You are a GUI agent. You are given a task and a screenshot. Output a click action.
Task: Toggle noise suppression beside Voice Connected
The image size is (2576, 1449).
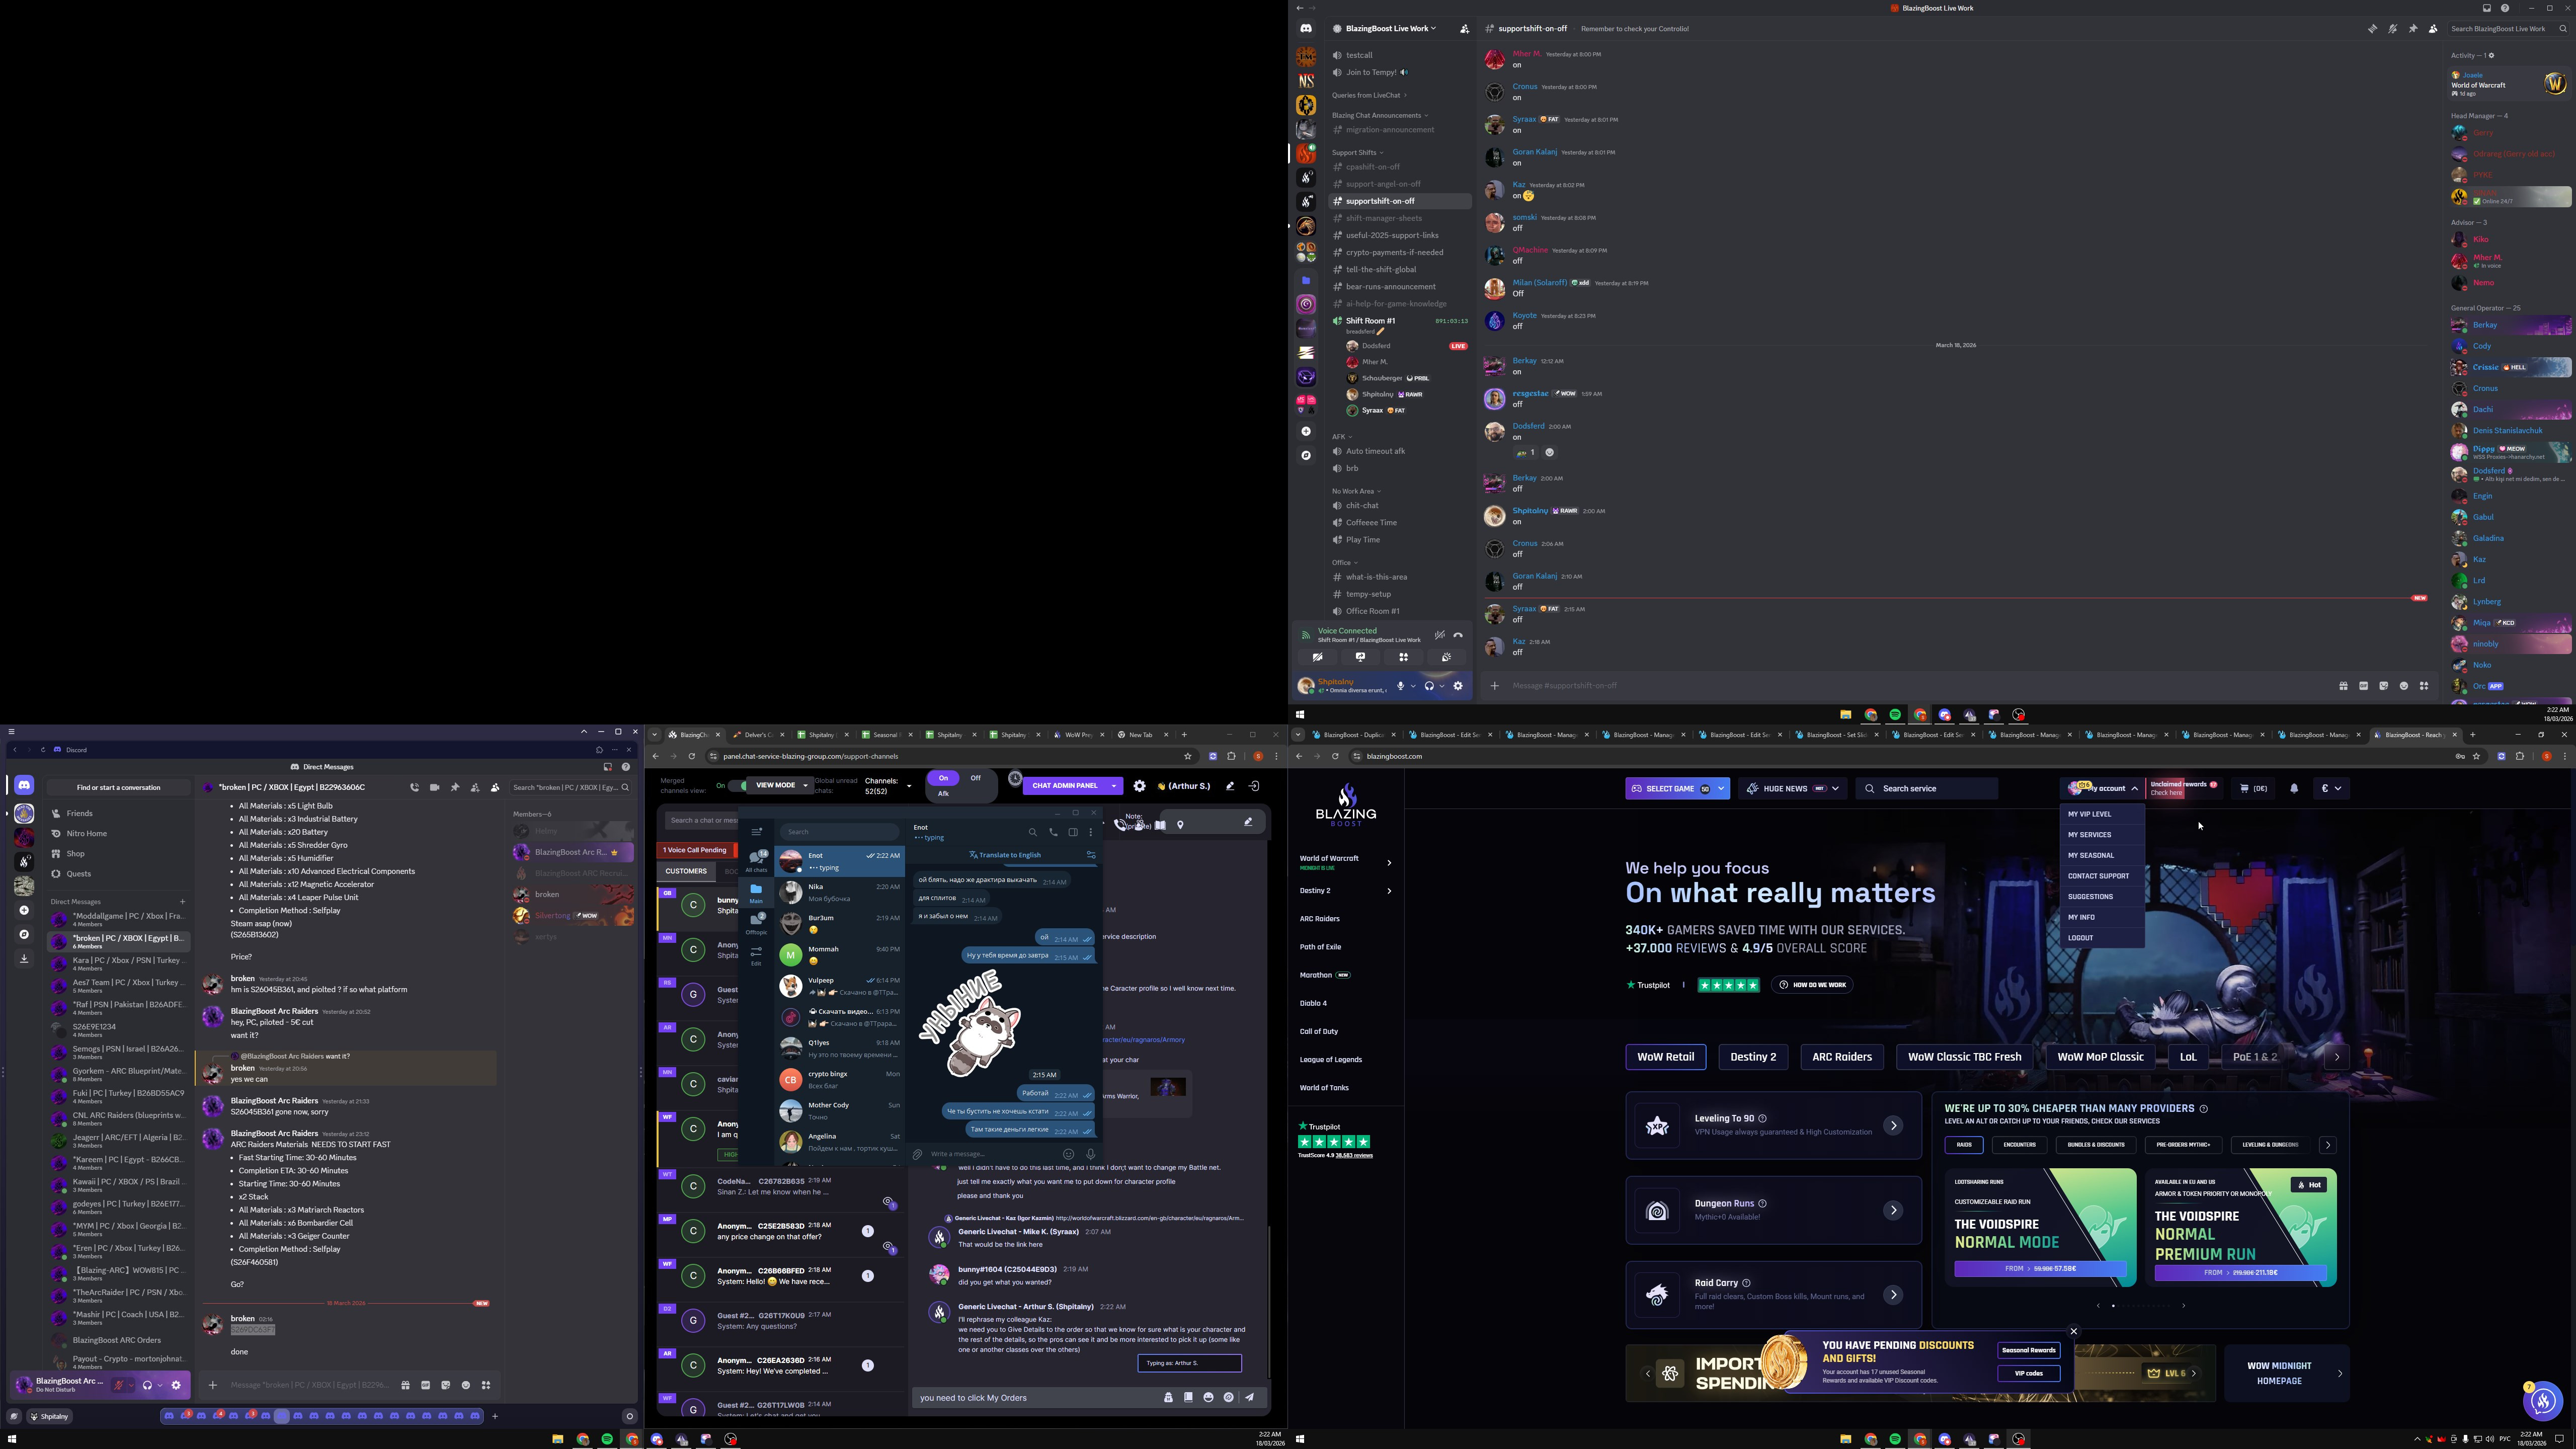pos(1439,635)
